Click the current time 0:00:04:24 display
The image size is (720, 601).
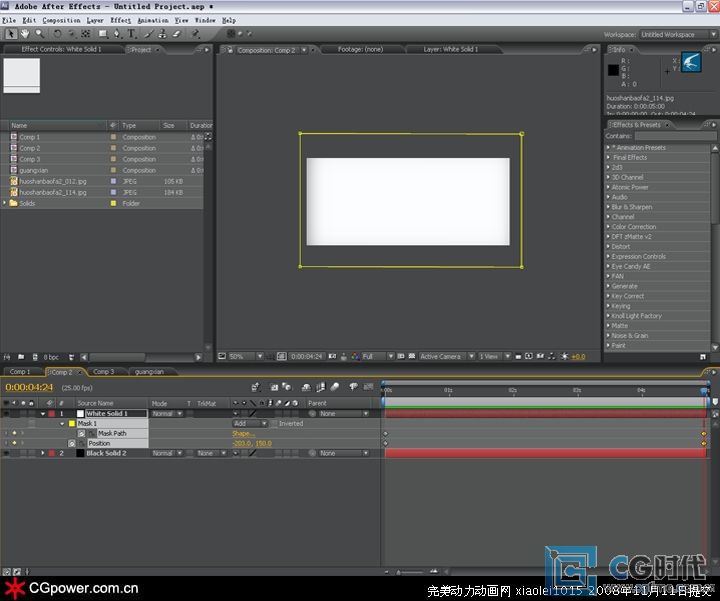29,388
